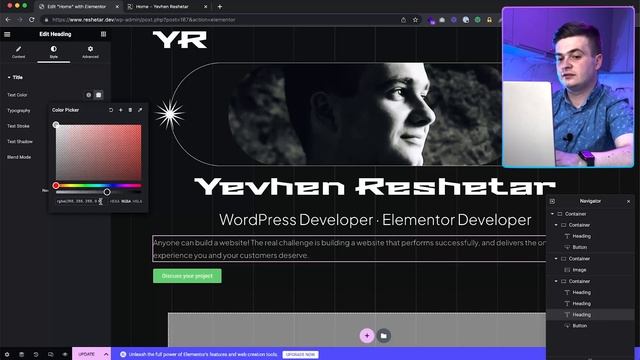This screenshot has height=360, width=640.
Task: Open the Elementor hamburger menu
Action: 7,34
